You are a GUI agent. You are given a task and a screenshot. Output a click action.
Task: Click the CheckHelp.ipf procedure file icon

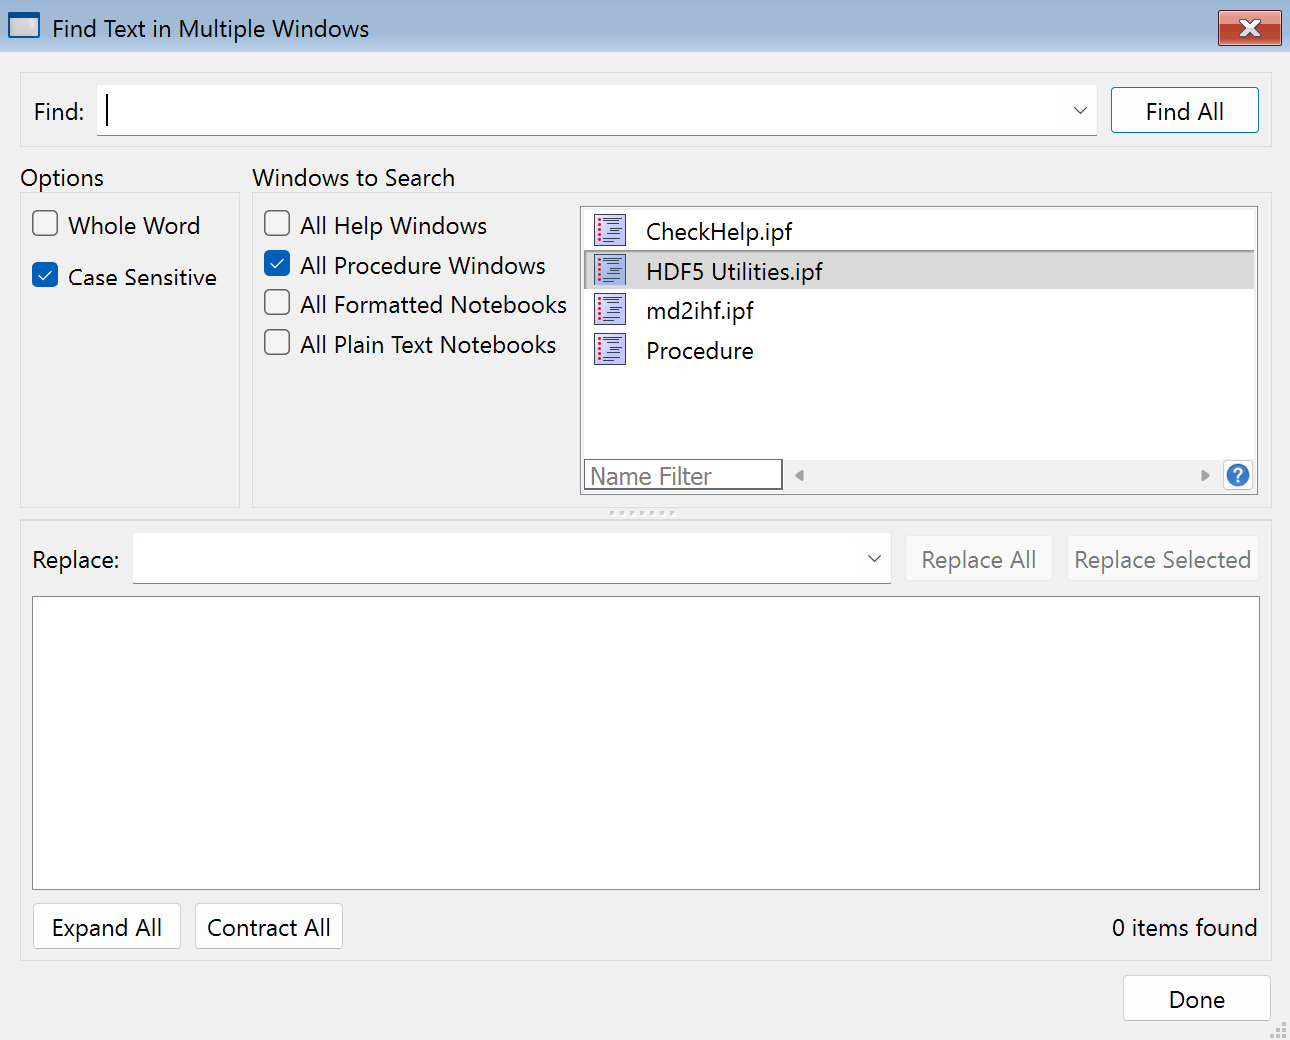pyautogui.click(x=610, y=231)
